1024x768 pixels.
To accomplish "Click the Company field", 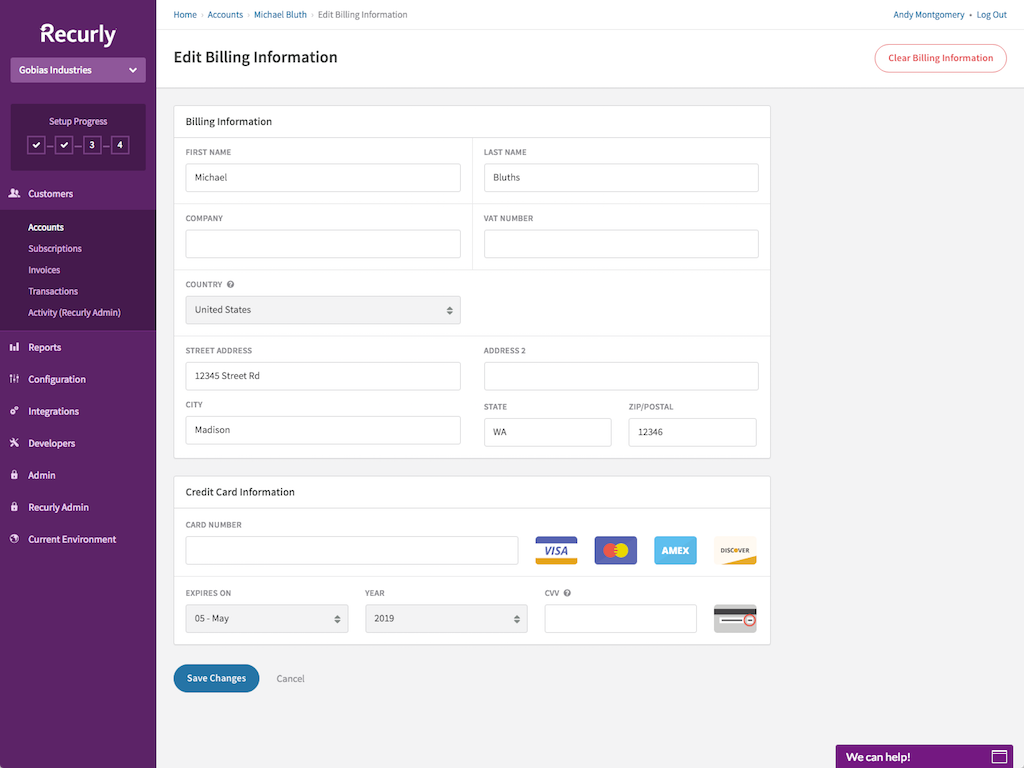I will tap(323, 244).
